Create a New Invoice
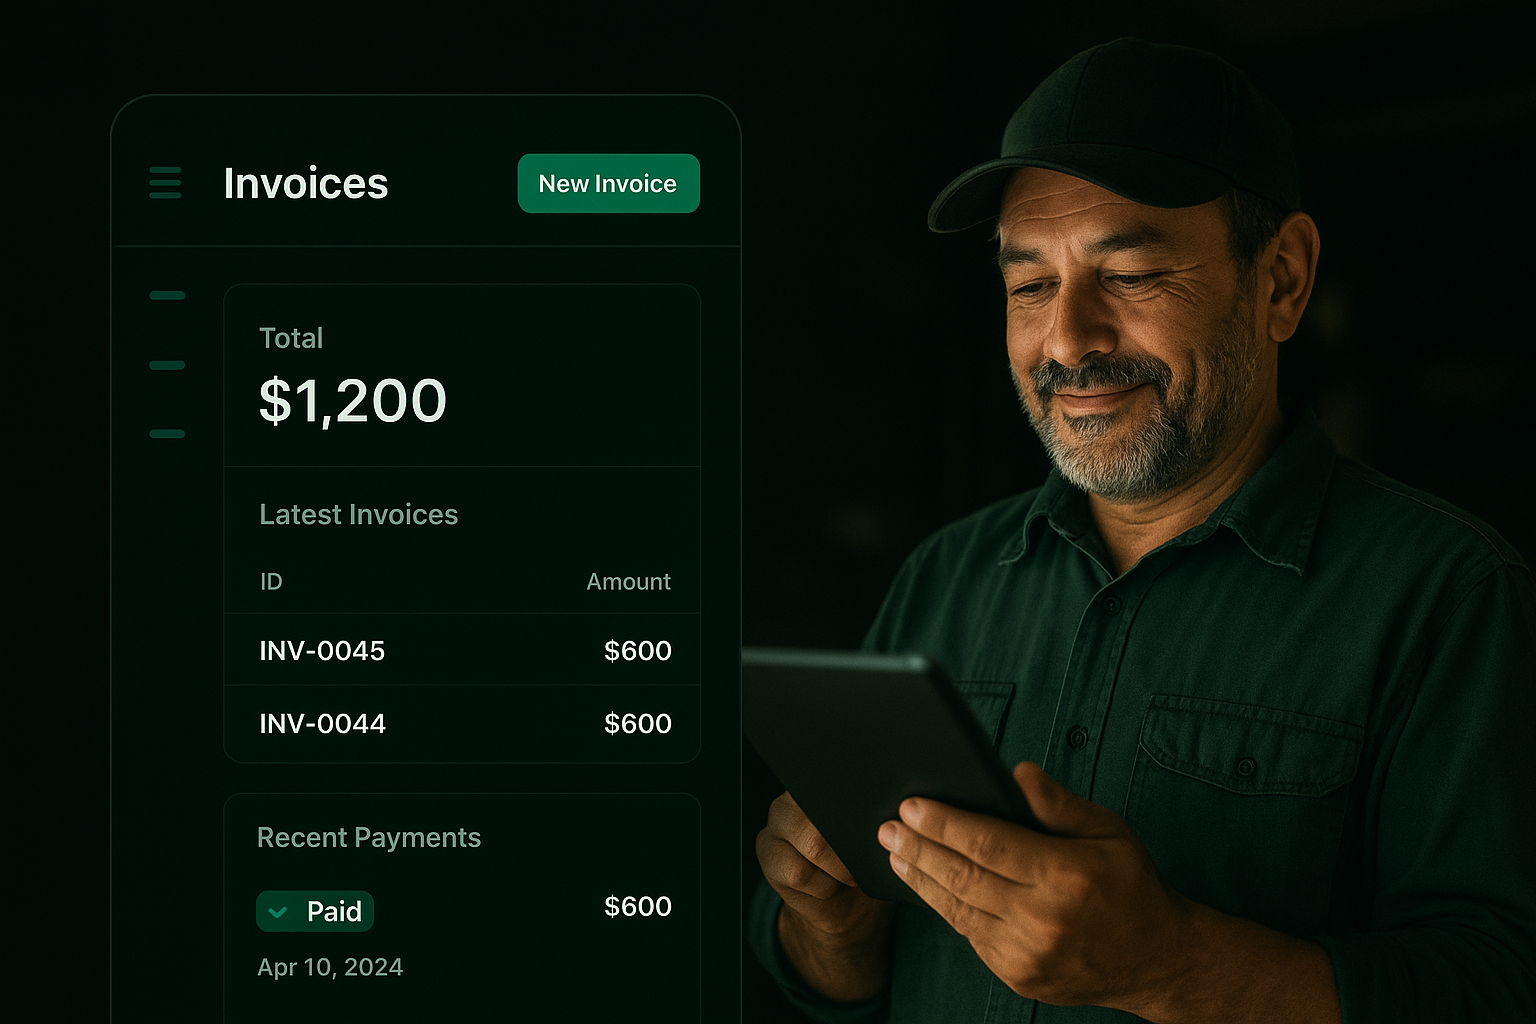 point(608,183)
